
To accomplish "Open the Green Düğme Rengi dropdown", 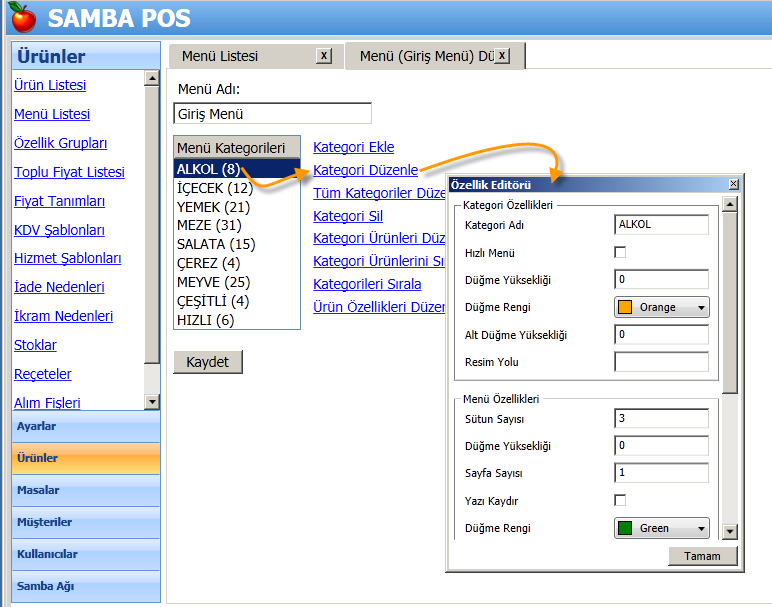I will tap(662, 528).
